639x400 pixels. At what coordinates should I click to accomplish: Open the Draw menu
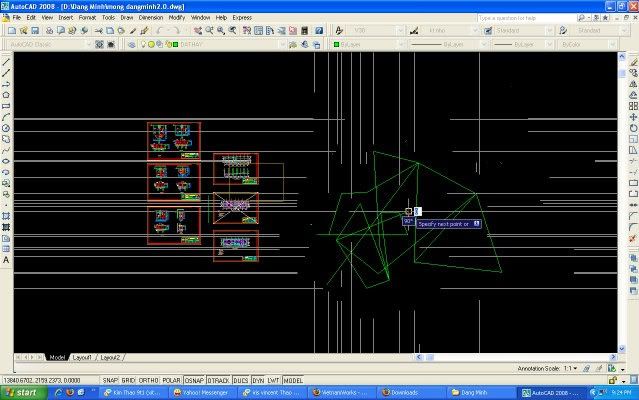(127, 18)
